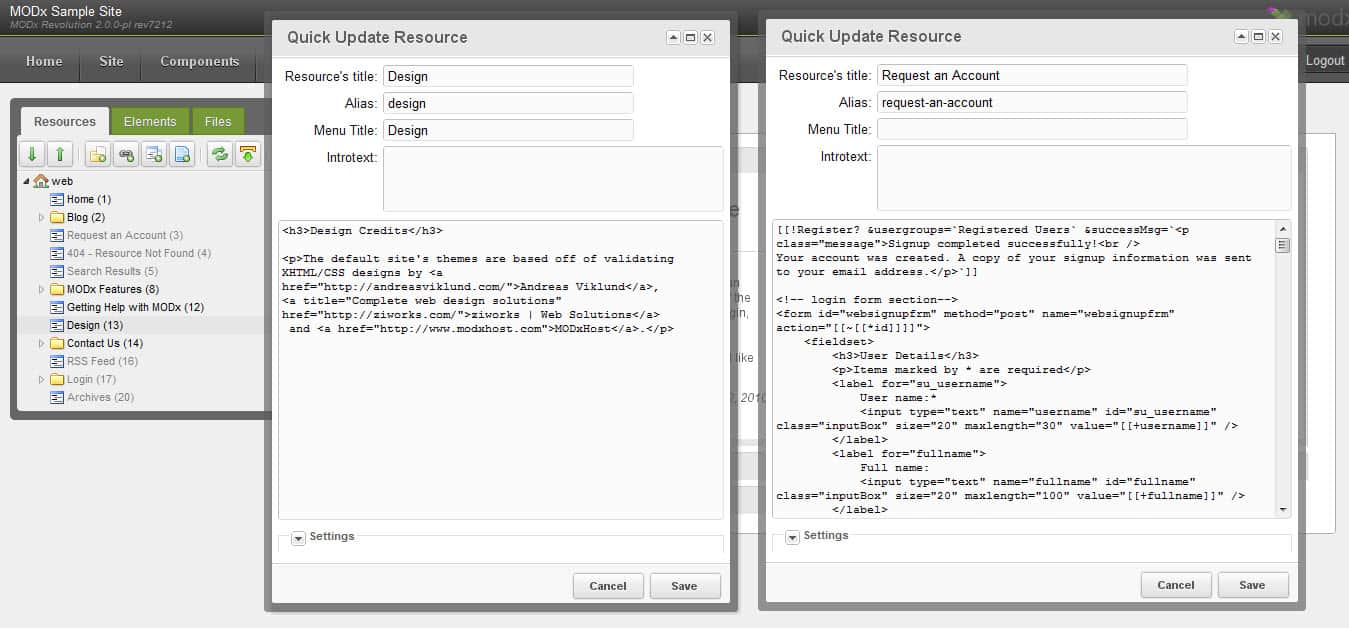Cancel the Request an Account dialog
This screenshot has width=1349, height=628.
pos(1175,585)
